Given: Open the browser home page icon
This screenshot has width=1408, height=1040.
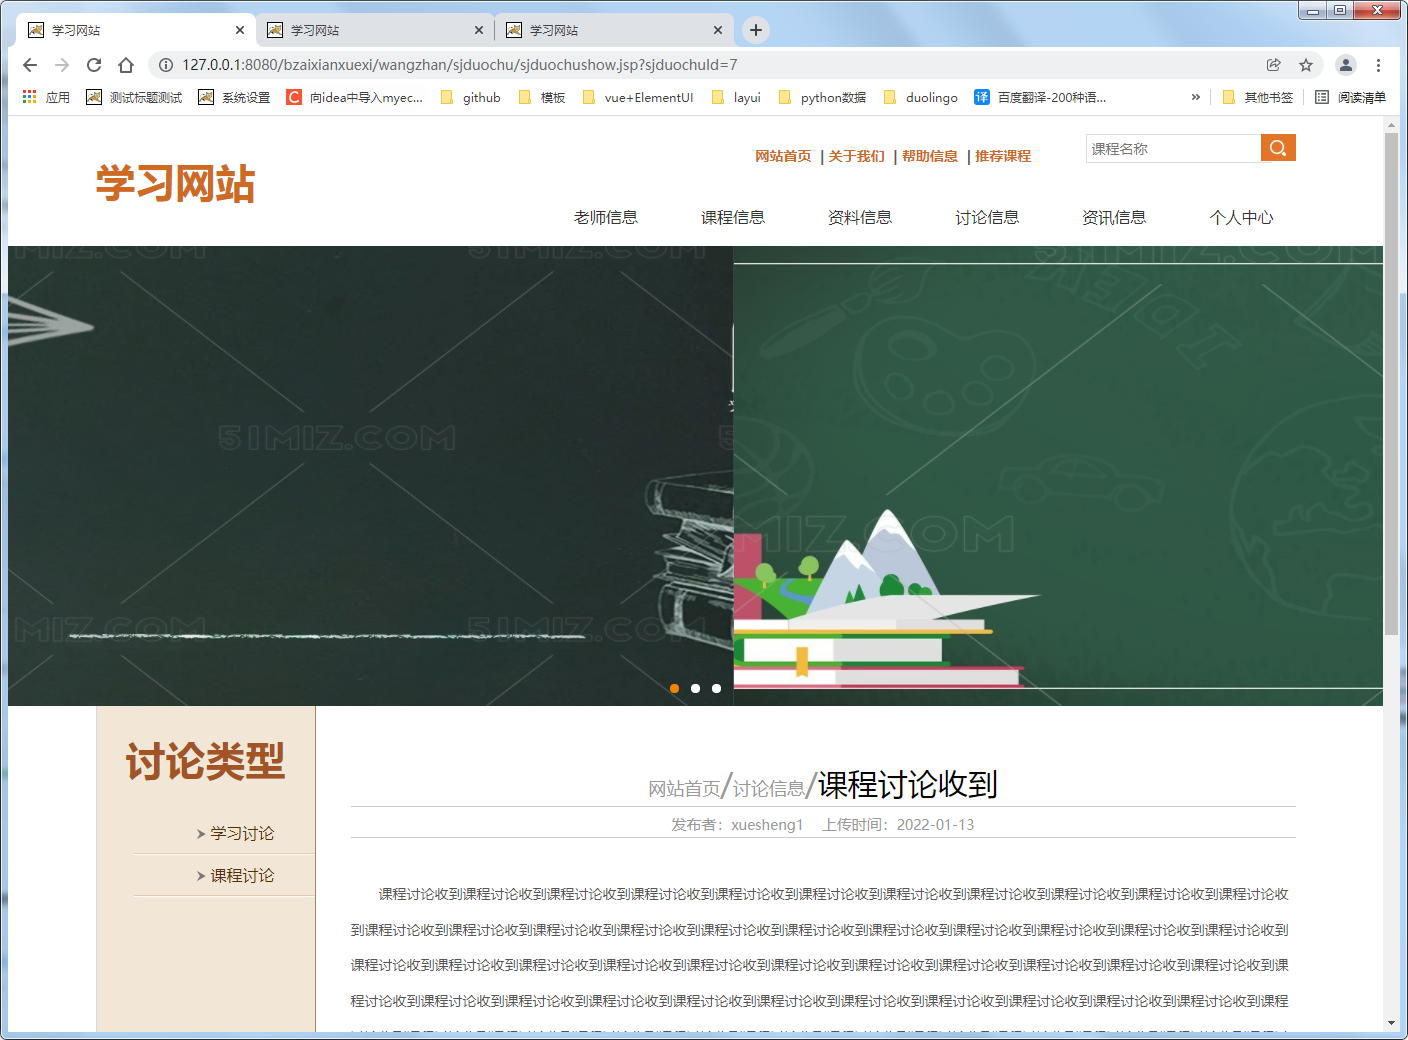Looking at the screenshot, I should click(126, 65).
